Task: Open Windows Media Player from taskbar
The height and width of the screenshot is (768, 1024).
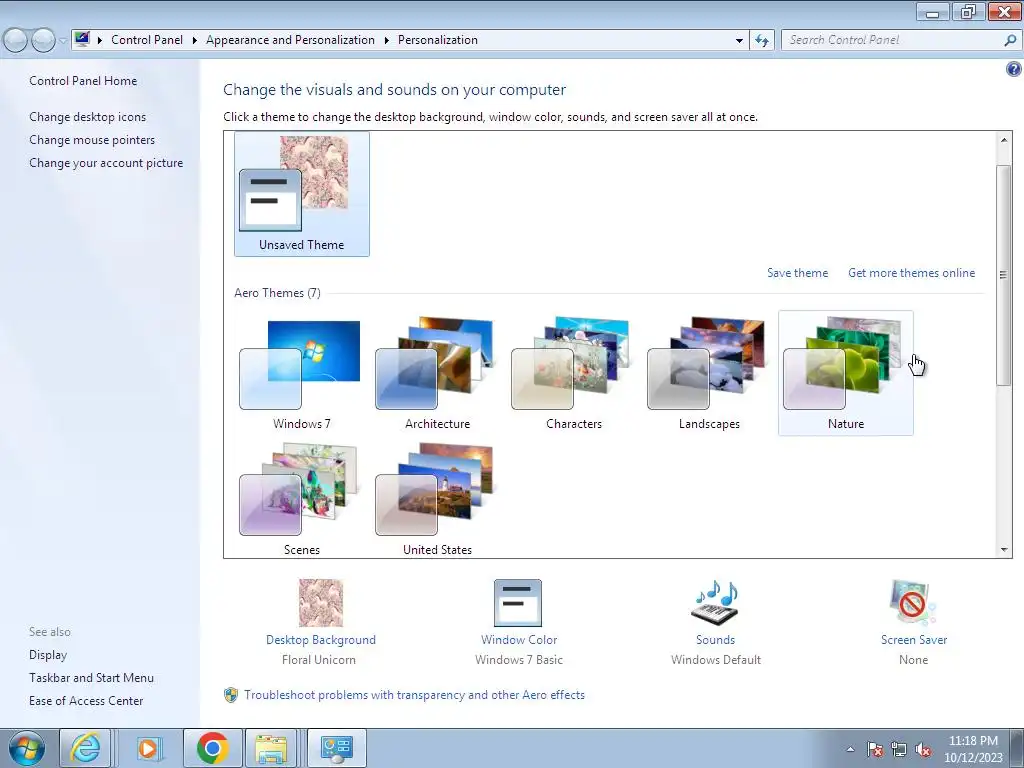Action: tap(148, 748)
